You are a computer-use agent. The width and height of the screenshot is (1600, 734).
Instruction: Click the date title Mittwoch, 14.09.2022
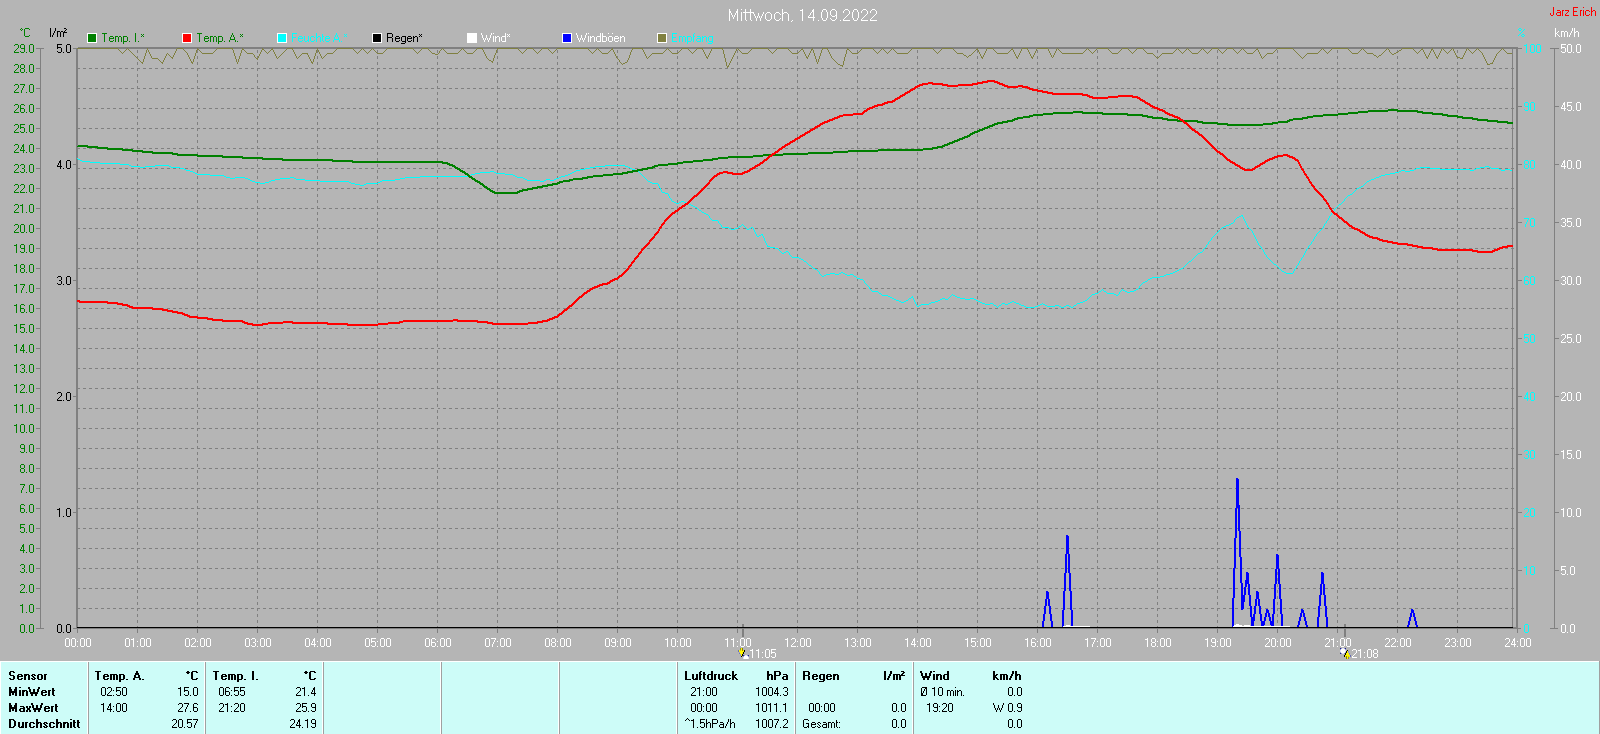[802, 15]
